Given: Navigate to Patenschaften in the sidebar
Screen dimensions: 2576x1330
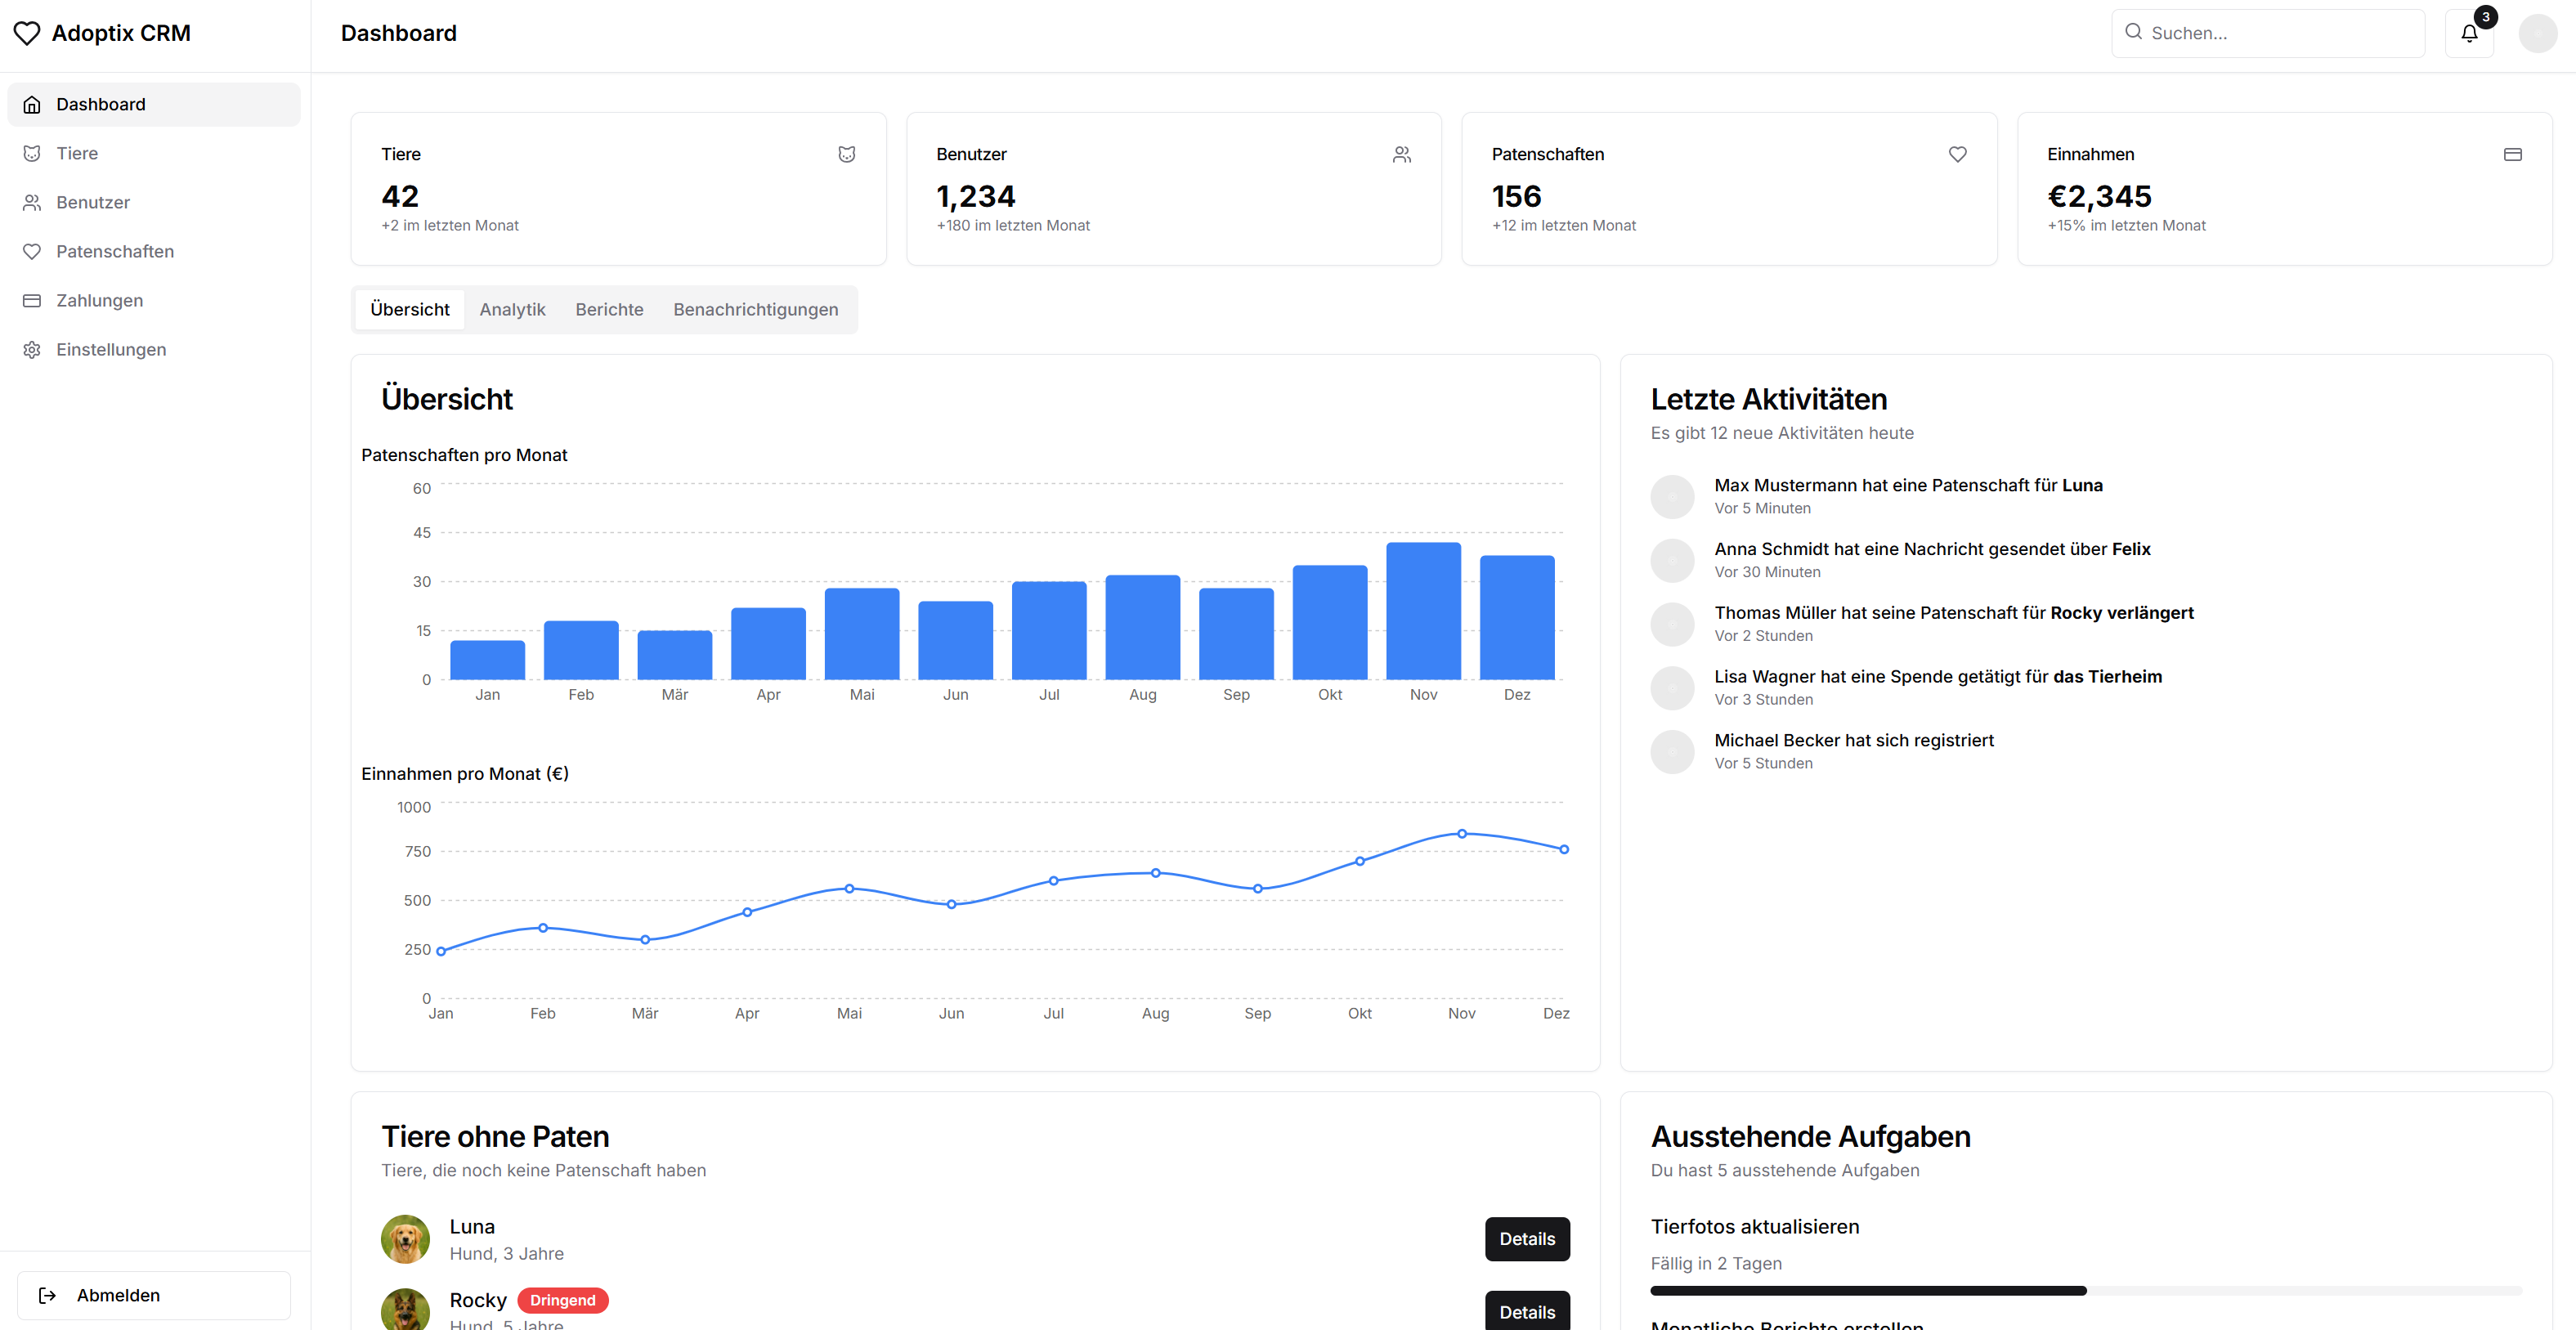Looking at the screenshot, I should [114, 251].
